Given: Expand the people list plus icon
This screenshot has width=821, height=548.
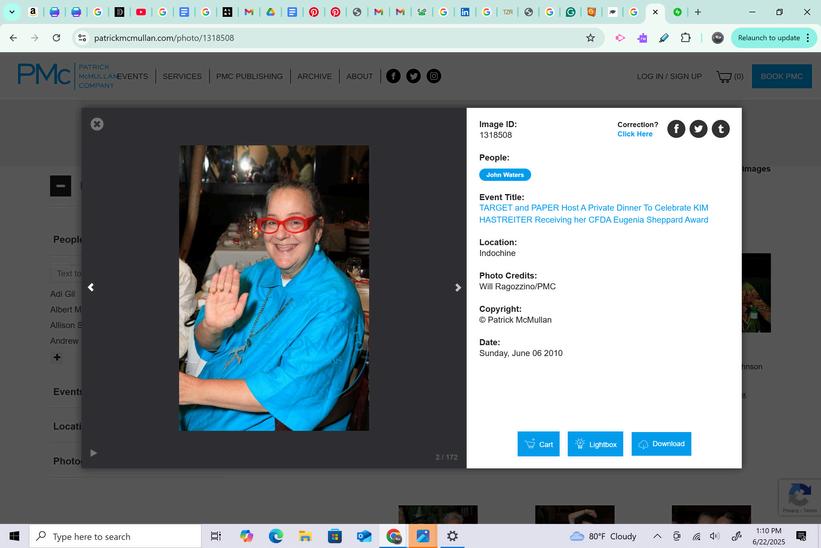Looking at the screenshot, I should coord(57,357).
